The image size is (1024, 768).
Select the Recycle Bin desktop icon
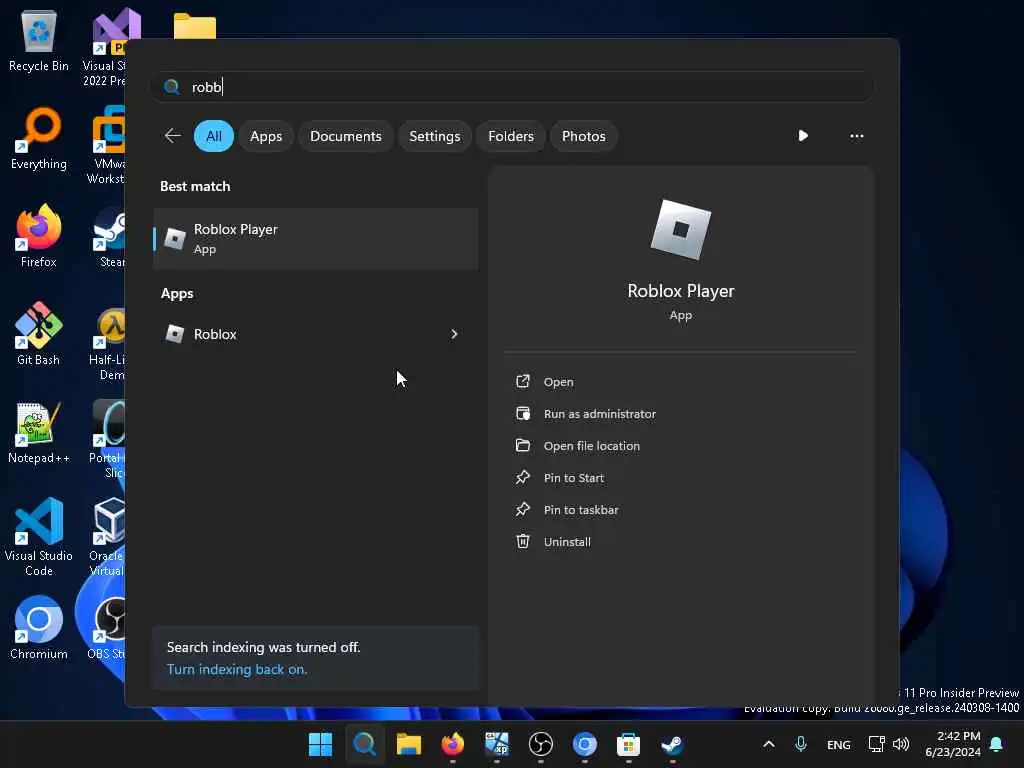click(x=39, y=41)
